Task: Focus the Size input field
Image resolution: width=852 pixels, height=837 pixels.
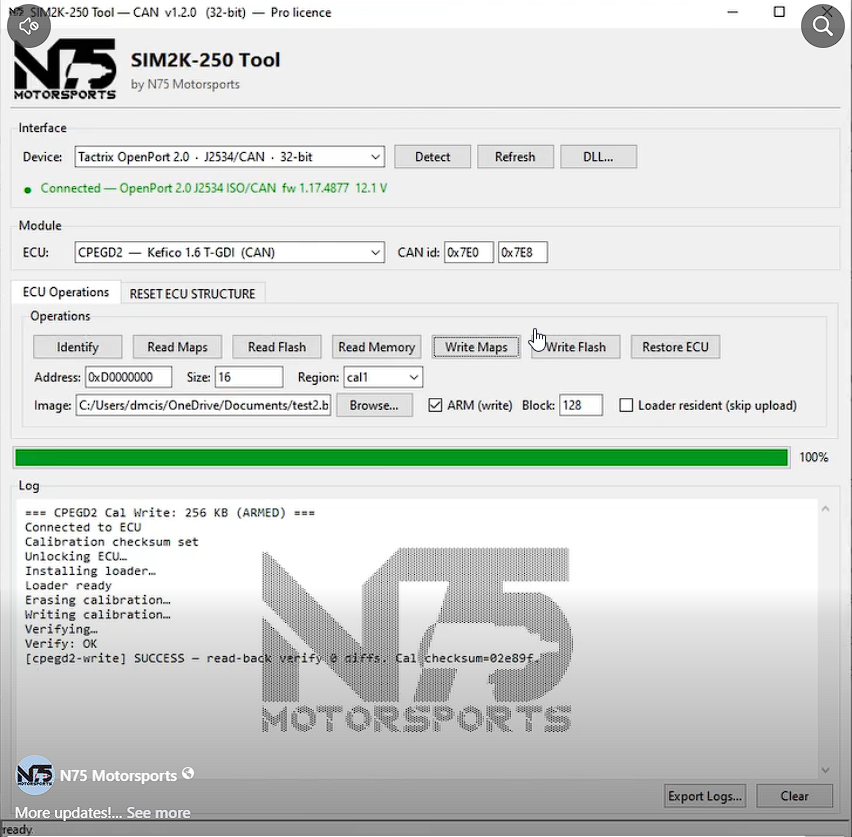Action: (x=249, y=377)
